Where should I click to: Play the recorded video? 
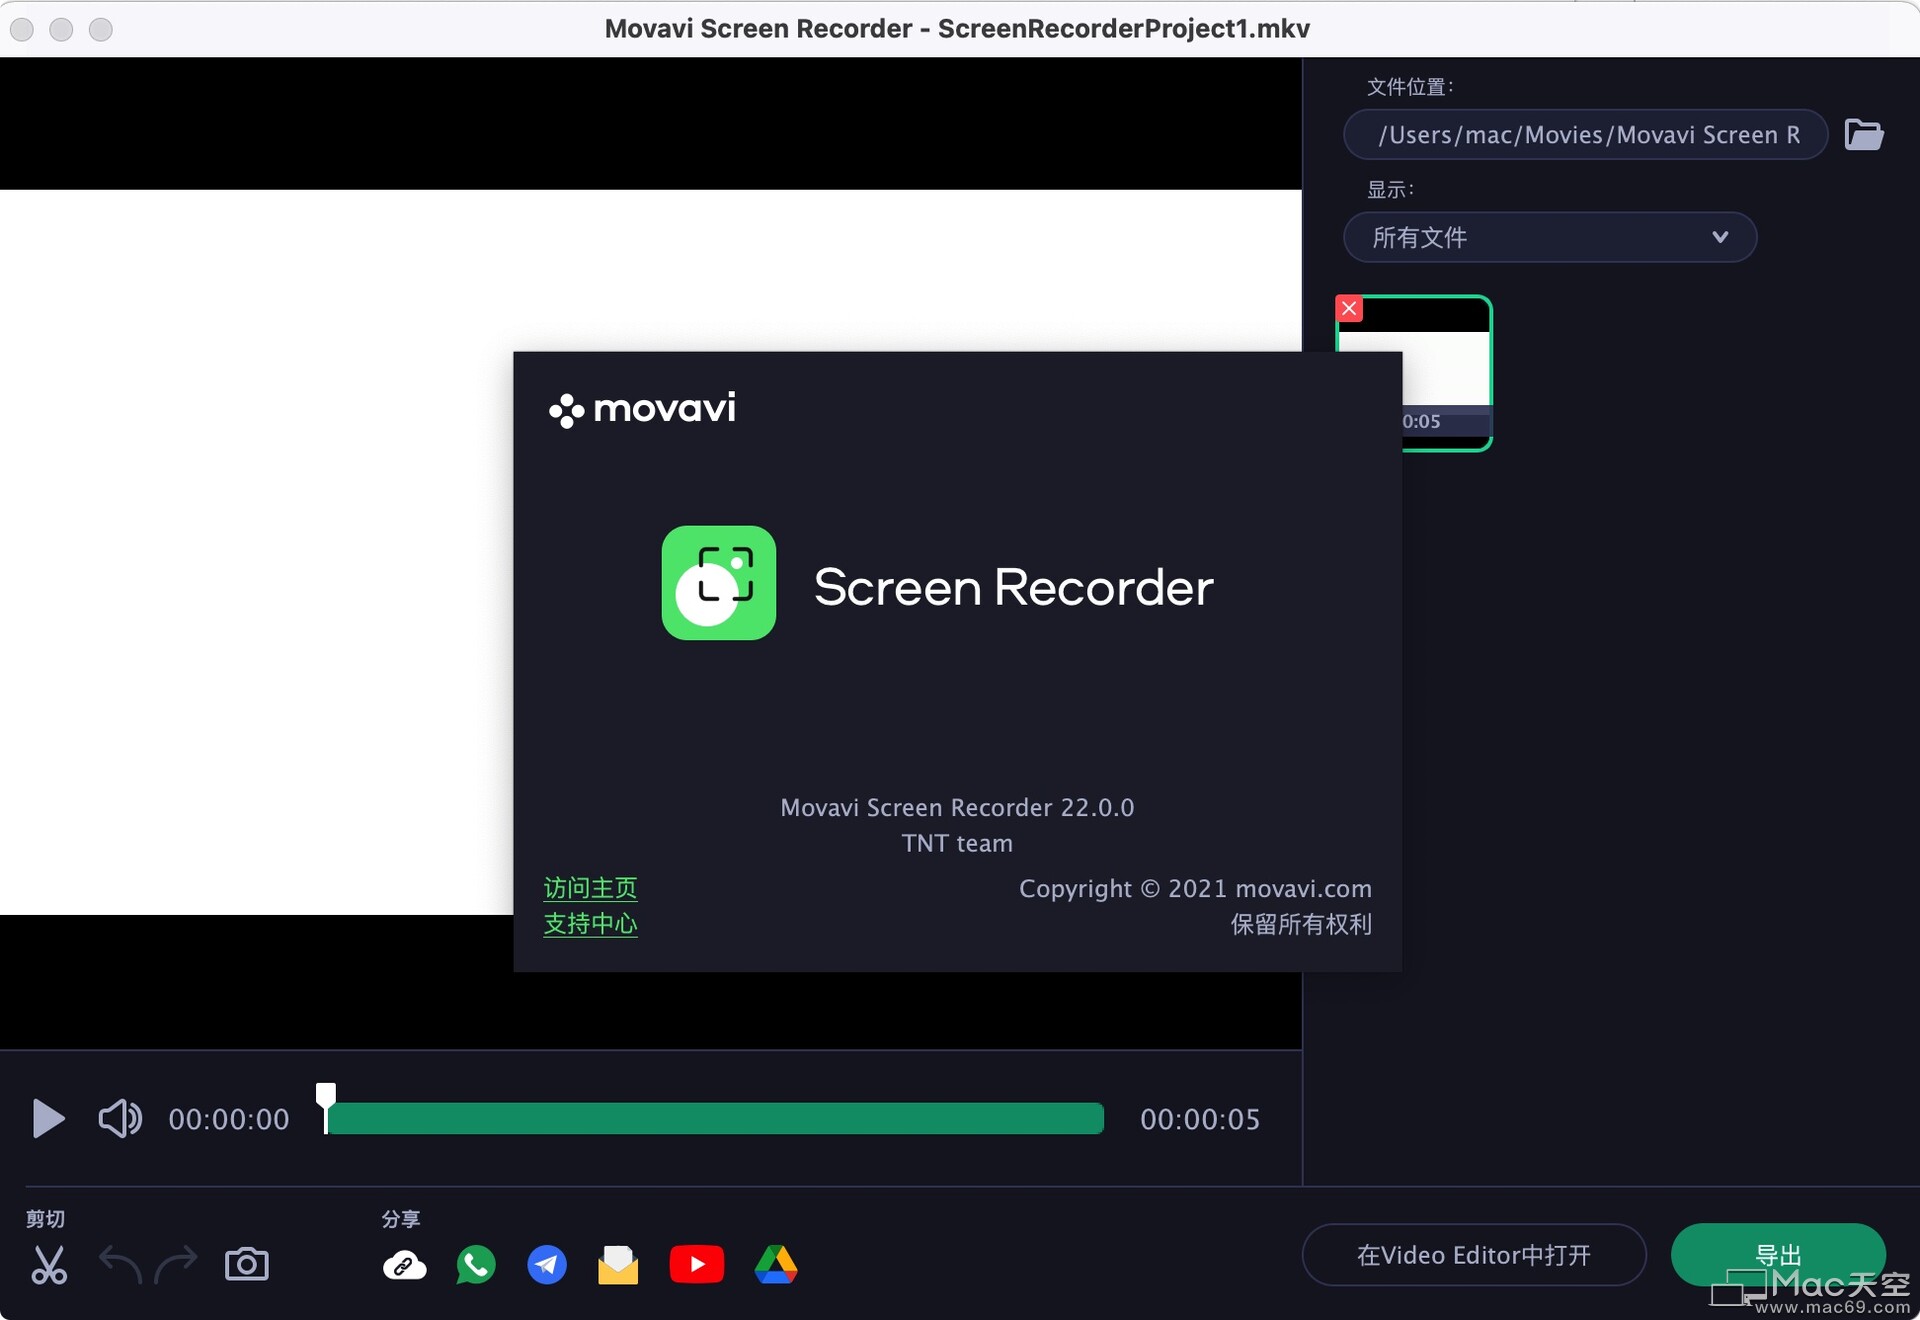point(48,1118)
